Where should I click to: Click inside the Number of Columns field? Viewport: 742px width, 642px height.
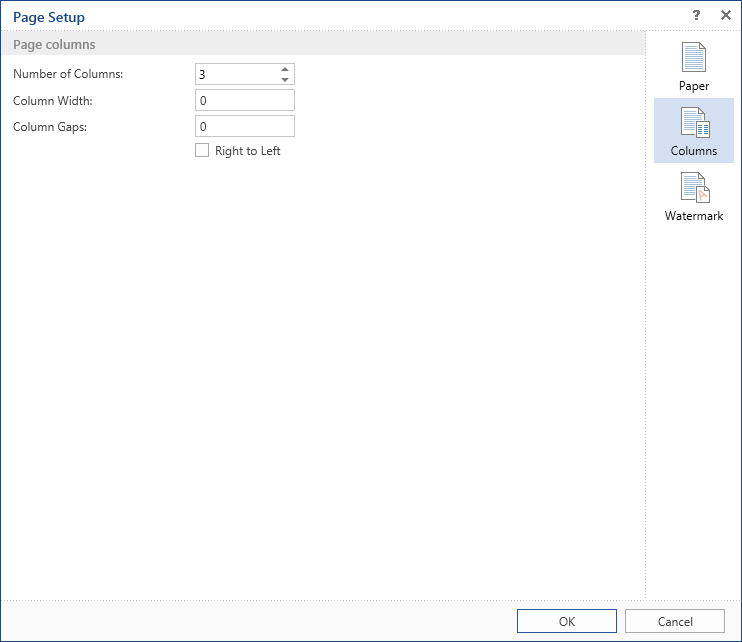coord(235,75)
